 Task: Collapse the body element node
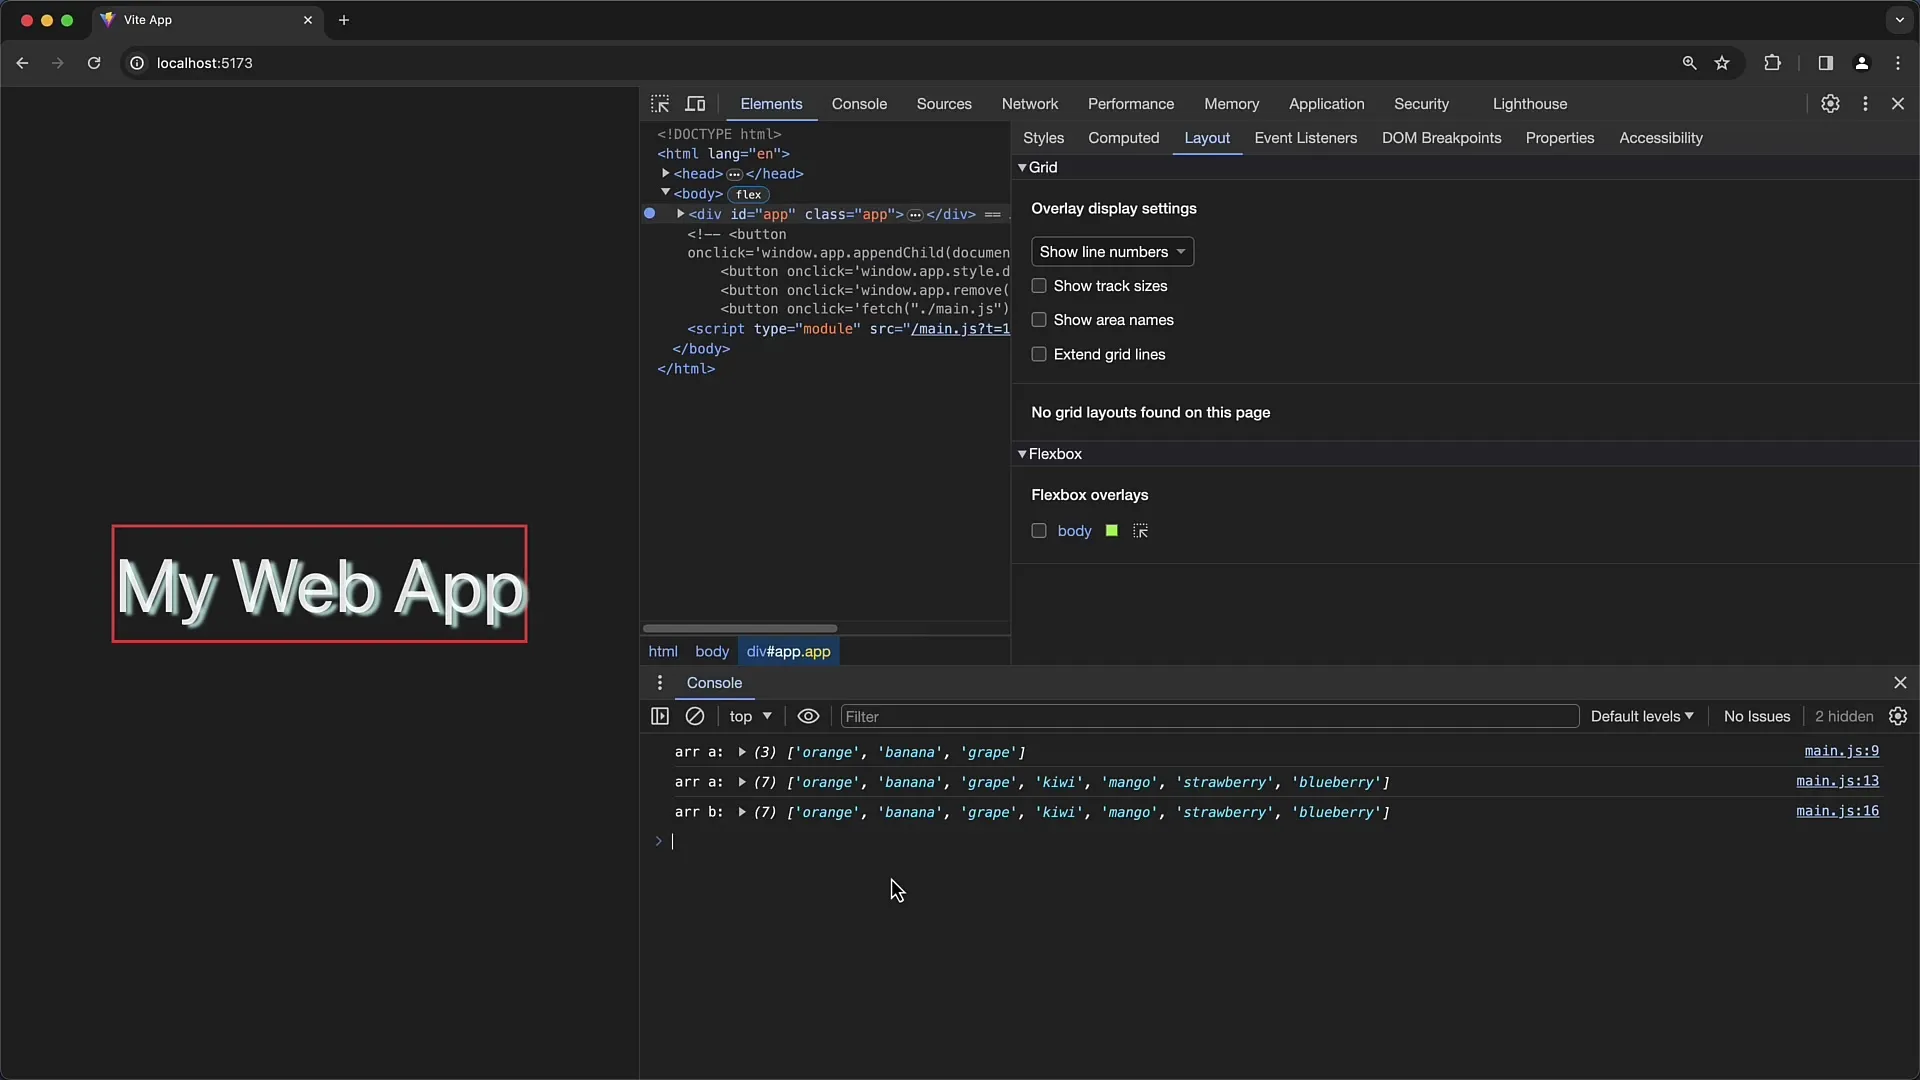[x=666, y=192]
